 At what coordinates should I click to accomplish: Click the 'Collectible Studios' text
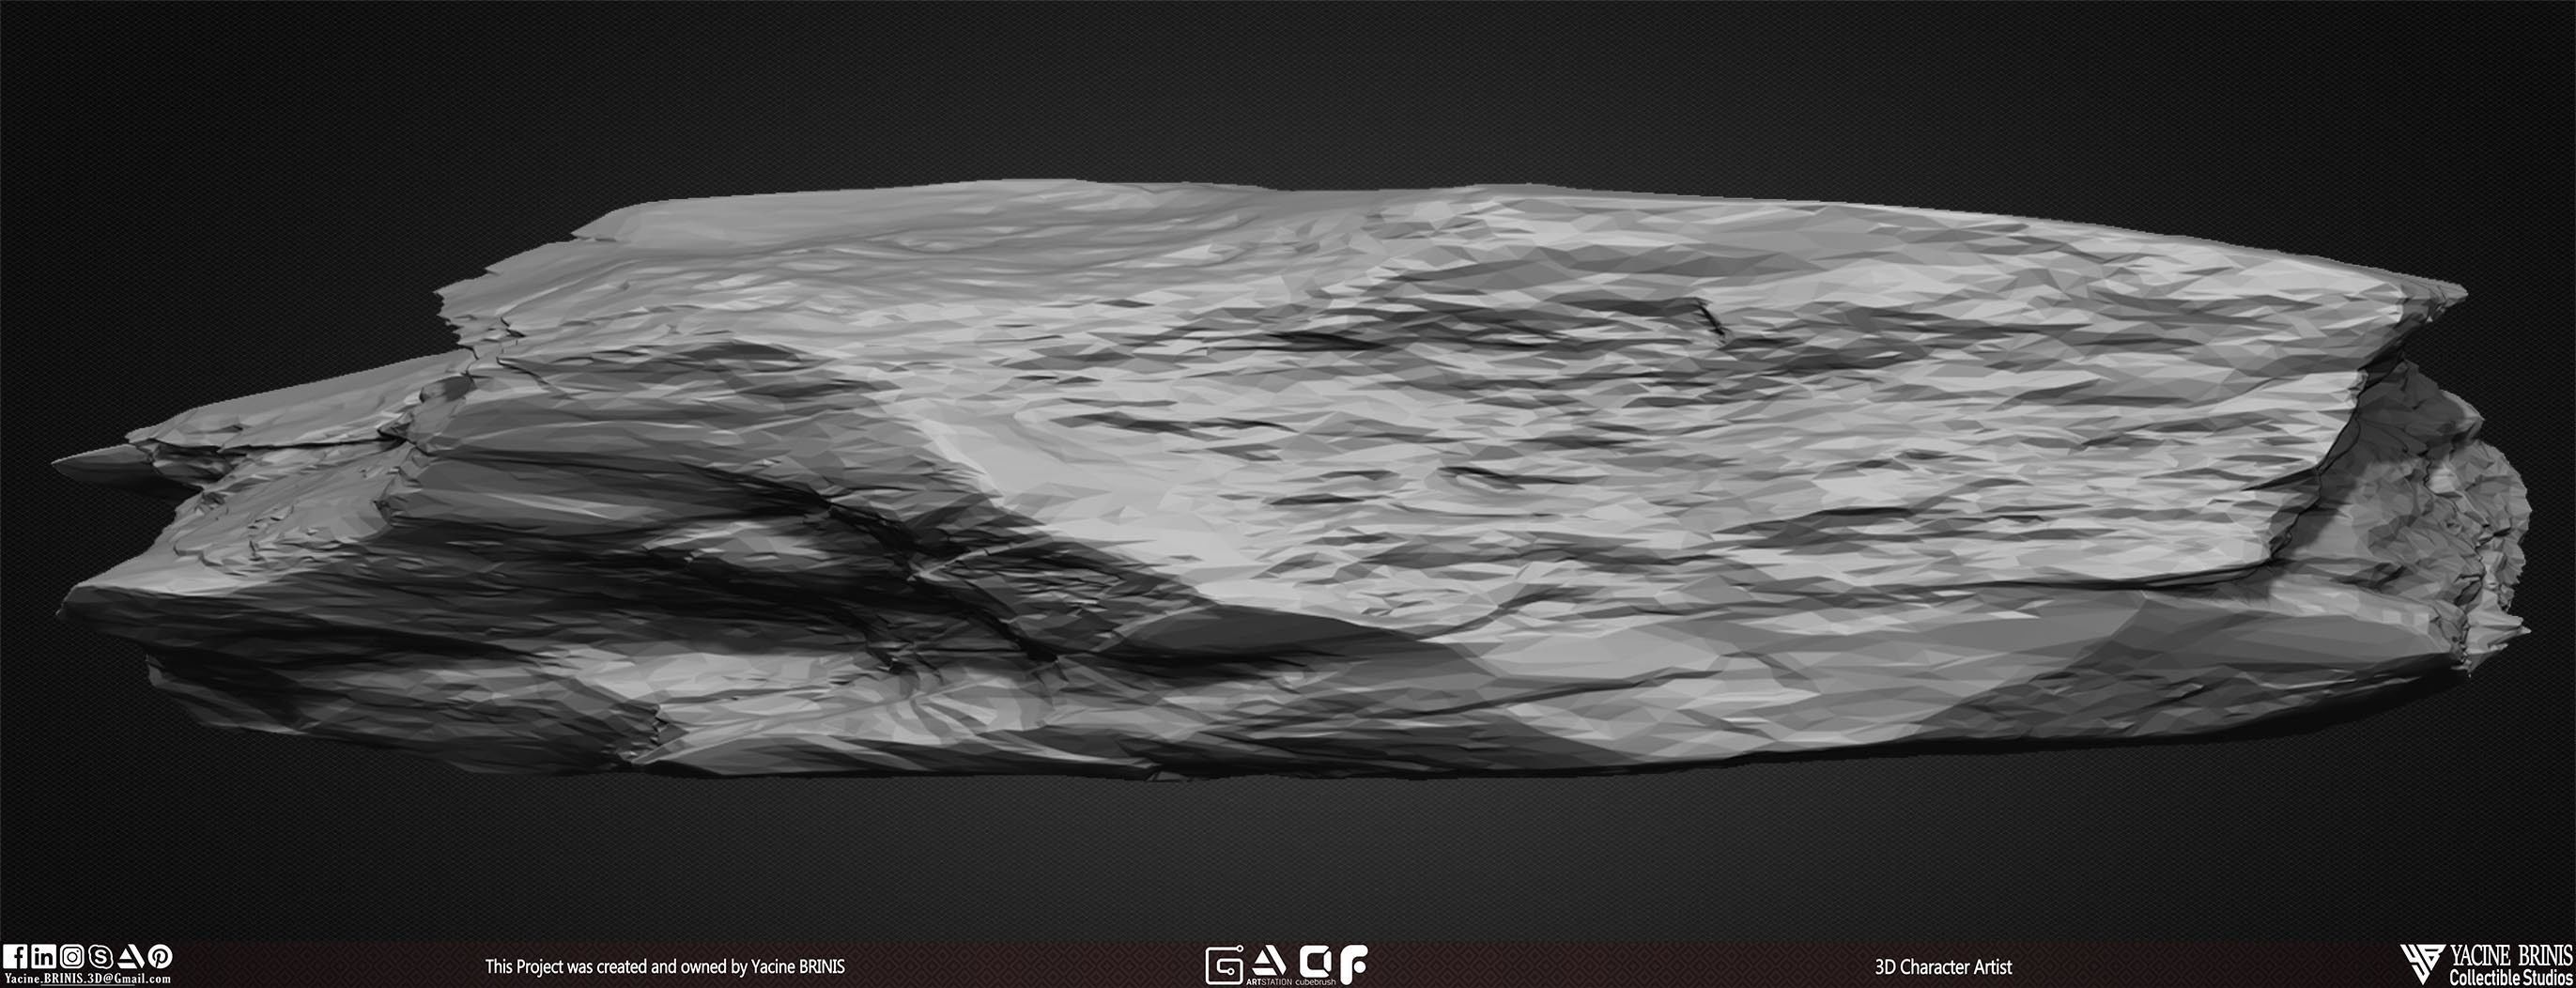click(2510, 978)
